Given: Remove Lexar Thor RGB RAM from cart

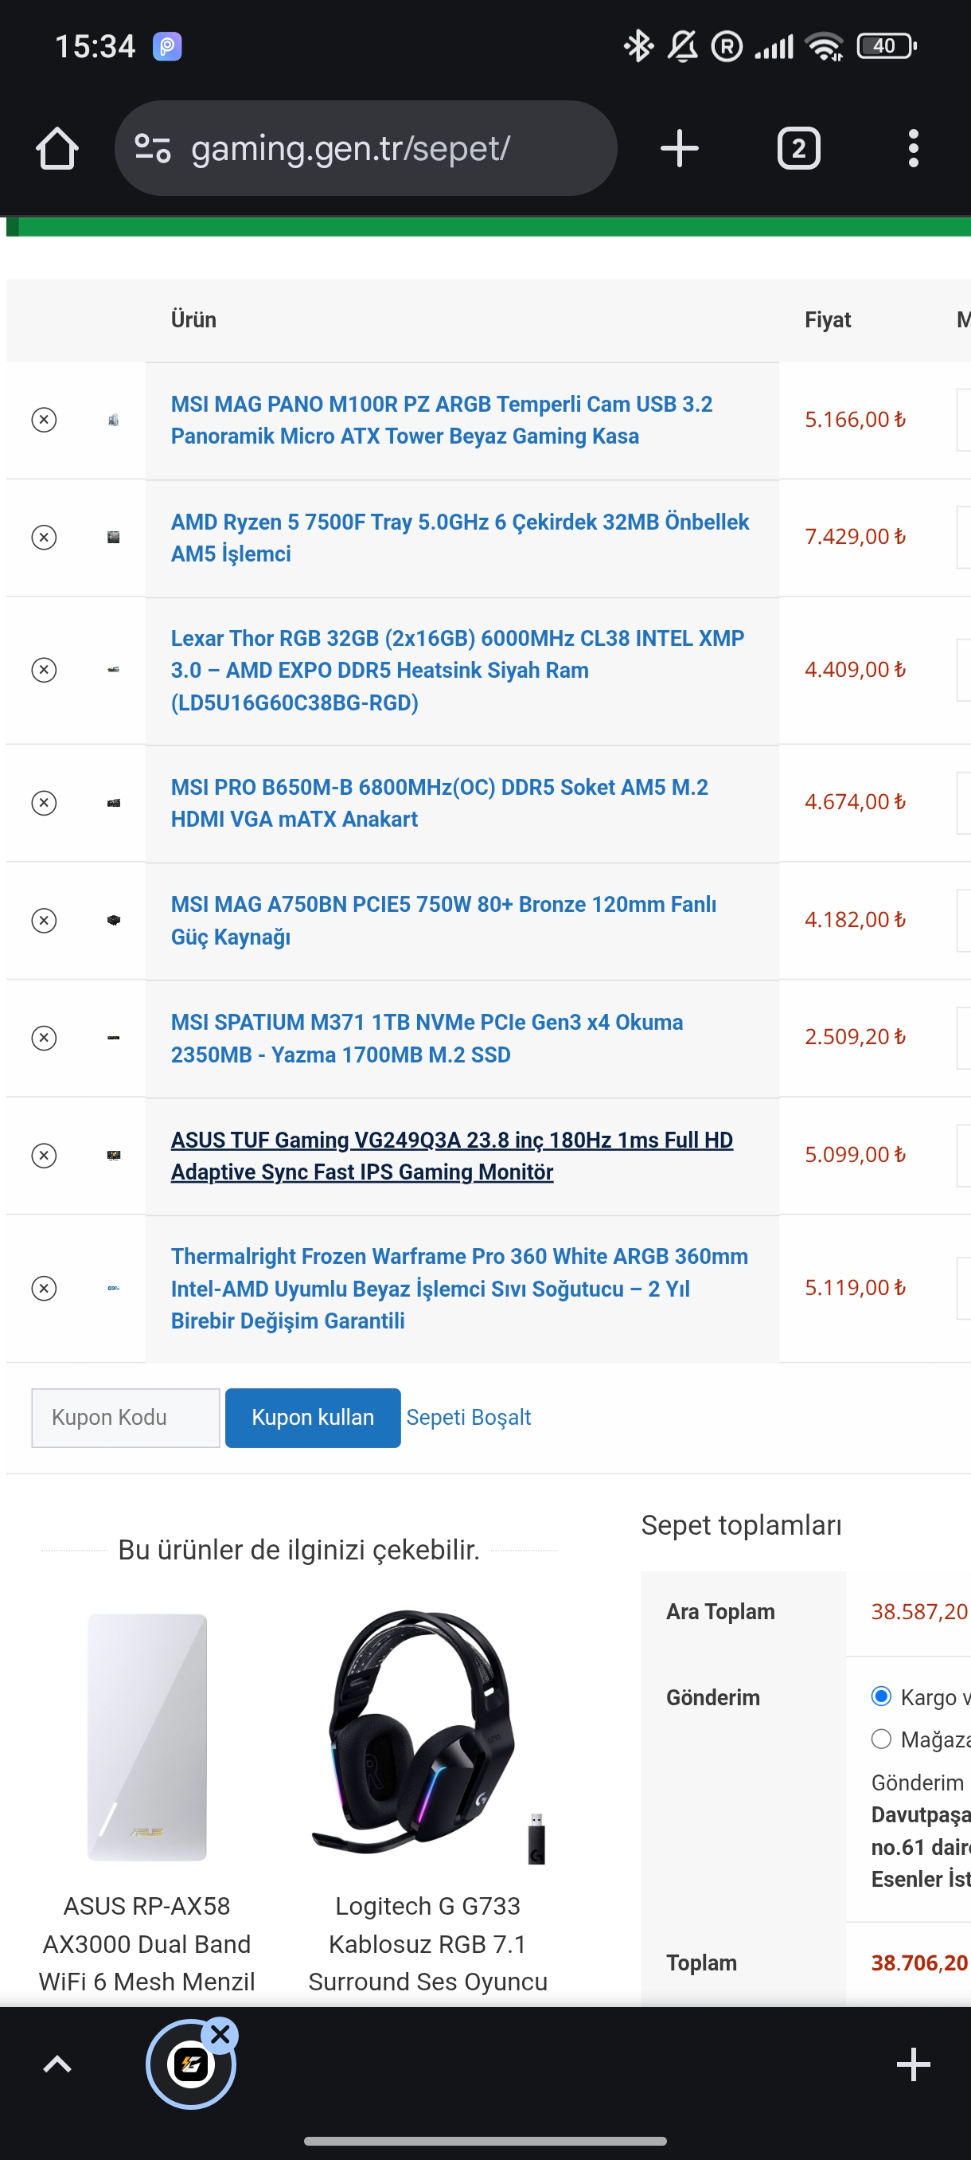Looking at the screenshot, I should (44, 670).
